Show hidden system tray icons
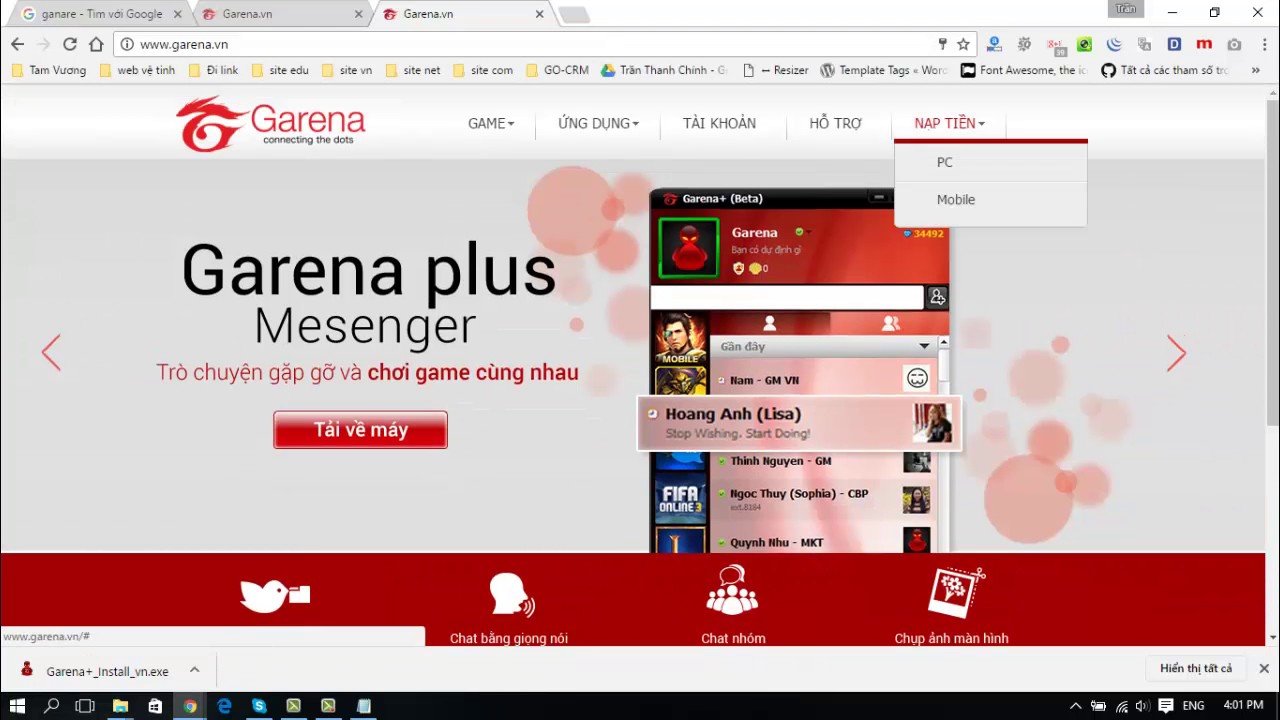1280x720 pixels. coord(1075,706)
